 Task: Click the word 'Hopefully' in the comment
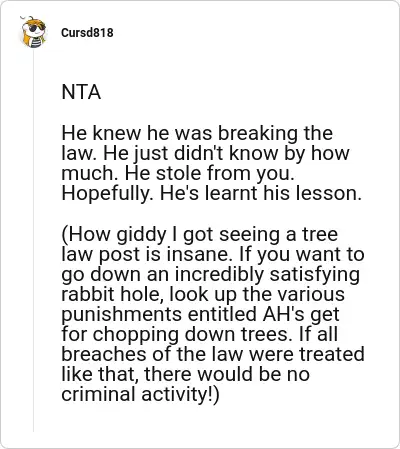click(x=106, y=194)
